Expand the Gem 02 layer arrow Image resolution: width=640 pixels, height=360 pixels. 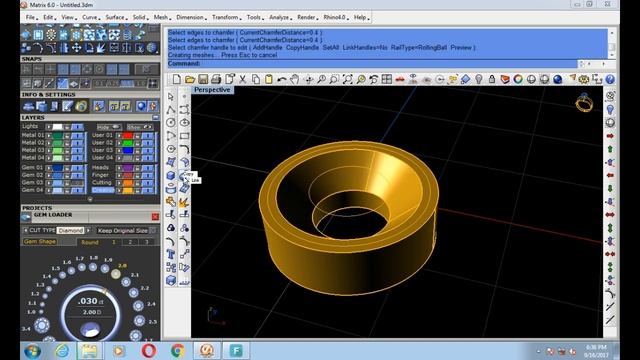tap(49, 175)
